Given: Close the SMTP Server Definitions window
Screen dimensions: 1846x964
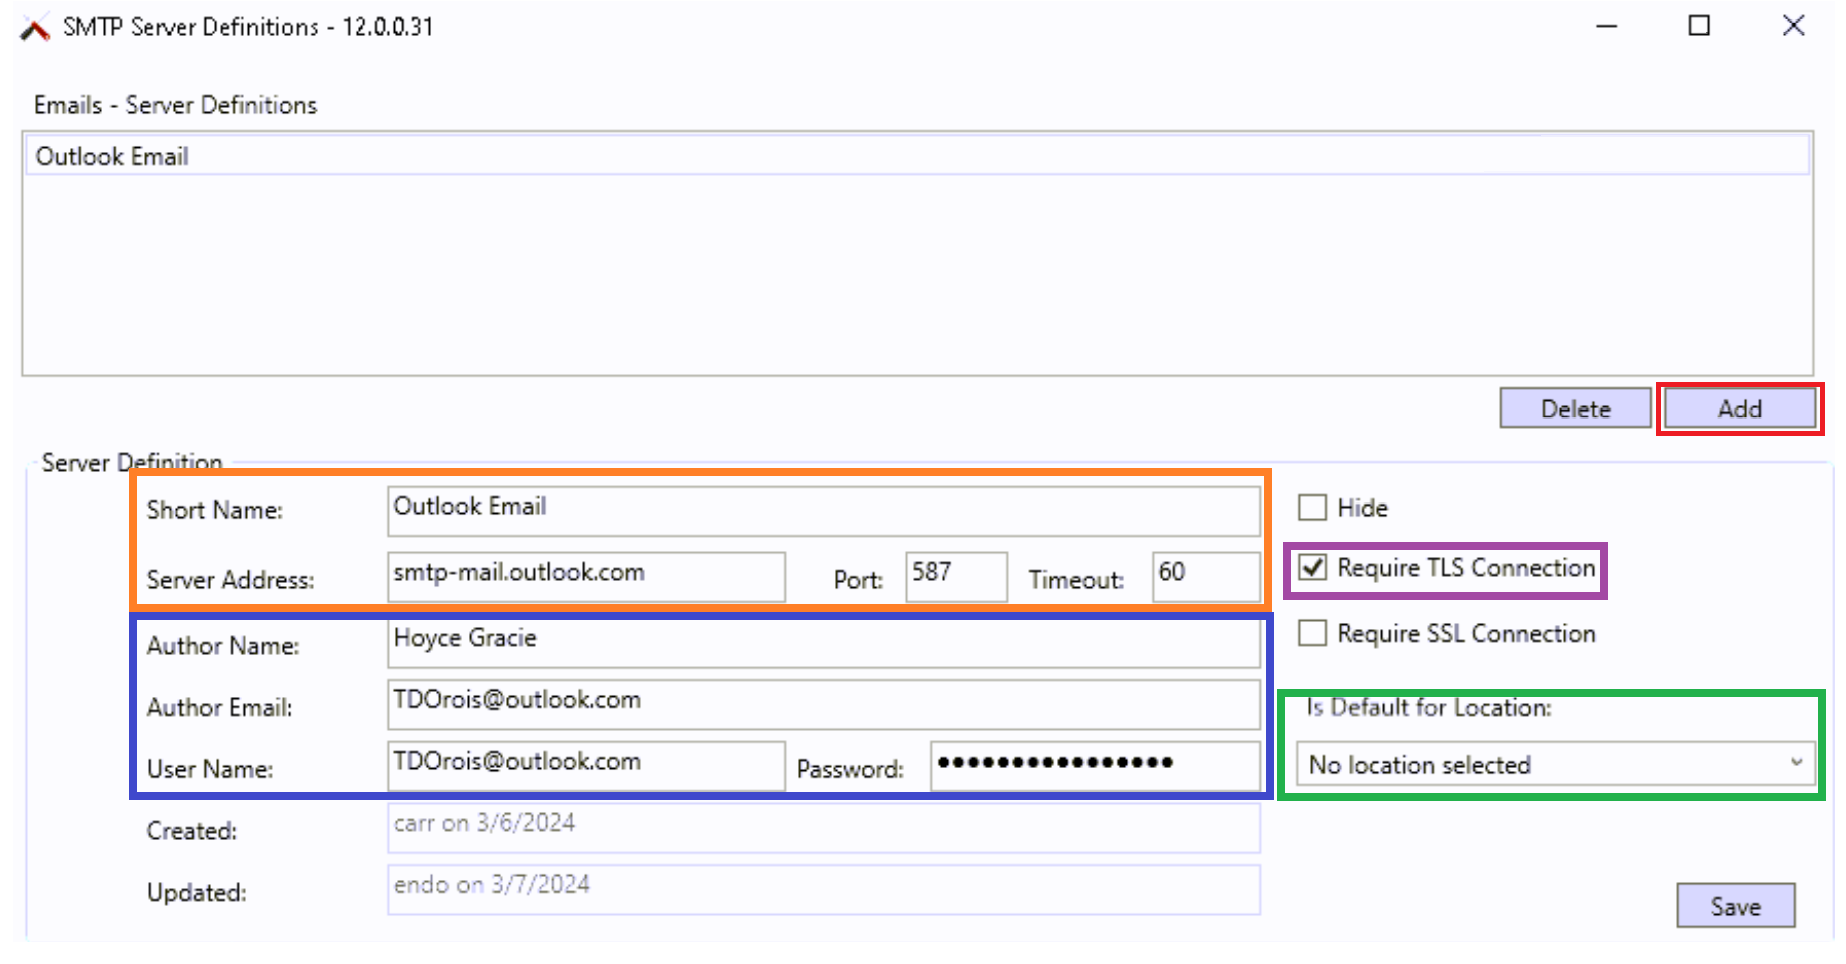Looking at the screenshot, I should 1793,26.
